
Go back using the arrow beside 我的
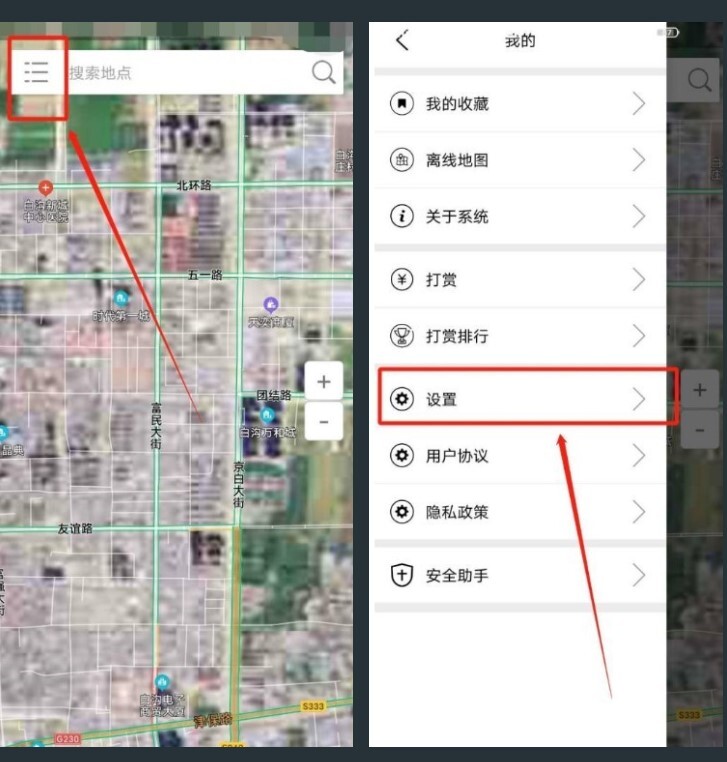click(403, 40)
